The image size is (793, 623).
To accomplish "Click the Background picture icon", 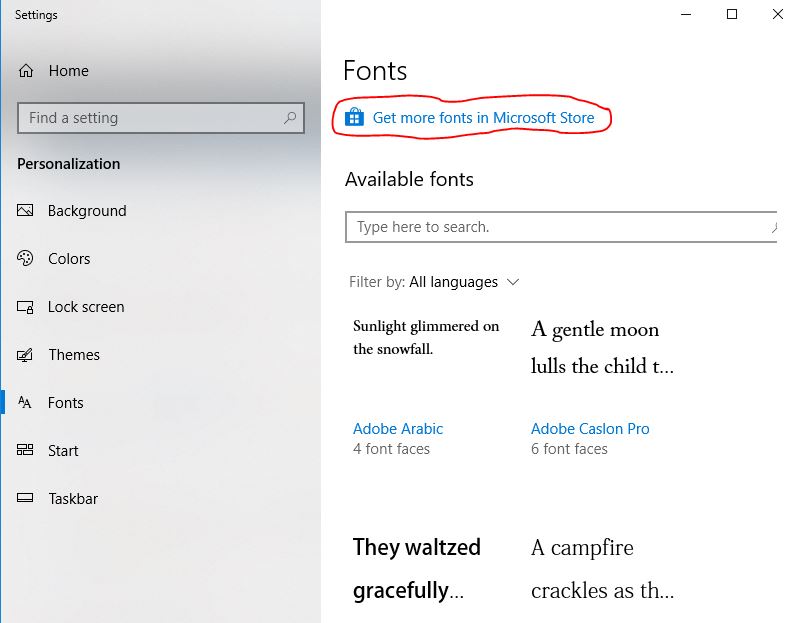I will coord(25,210).
